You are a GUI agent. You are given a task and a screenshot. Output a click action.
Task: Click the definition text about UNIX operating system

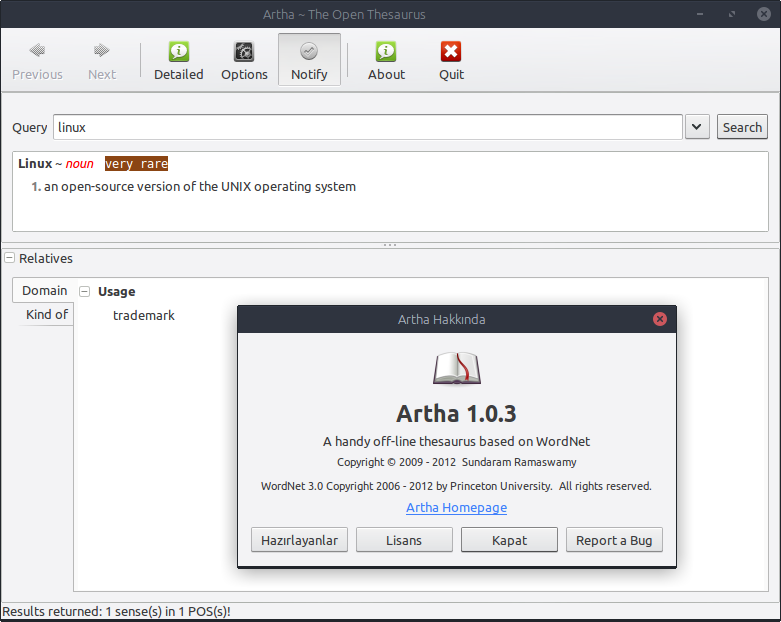pos(200,187)
